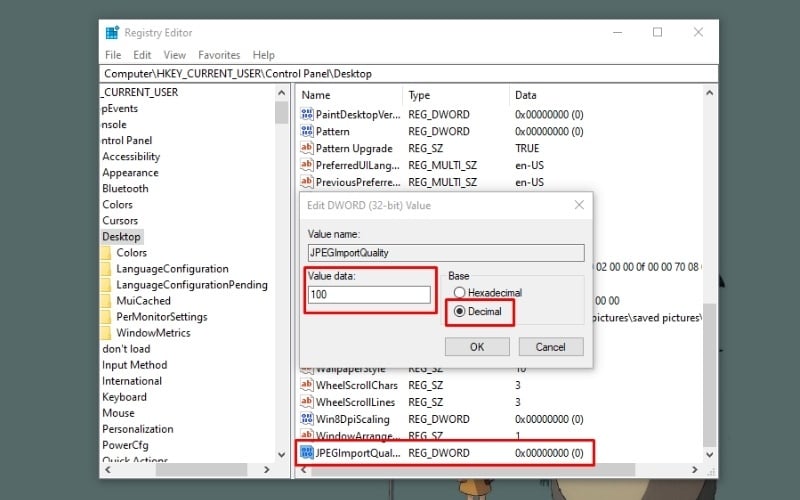
Task: Click the PreviousPreferre string icon
Action: (307, 182)
